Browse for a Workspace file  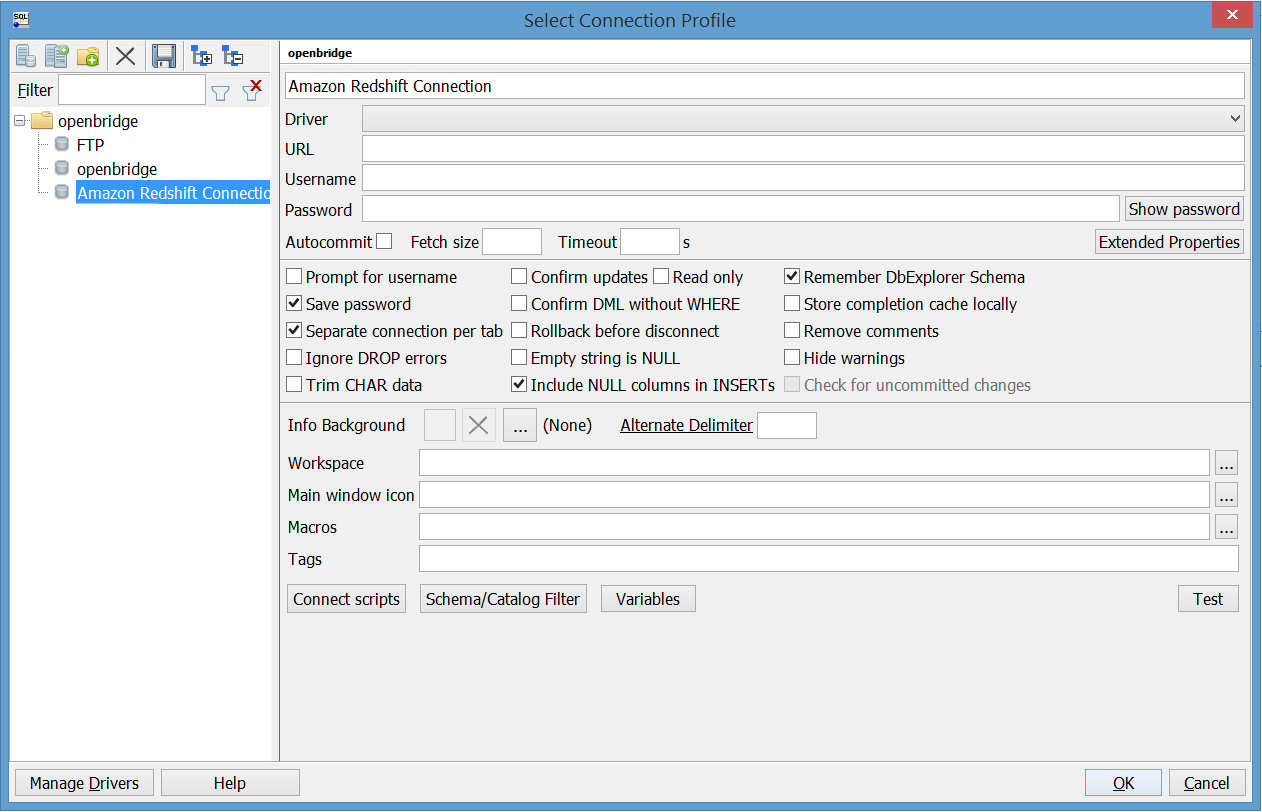click(x=1227, y=463)
